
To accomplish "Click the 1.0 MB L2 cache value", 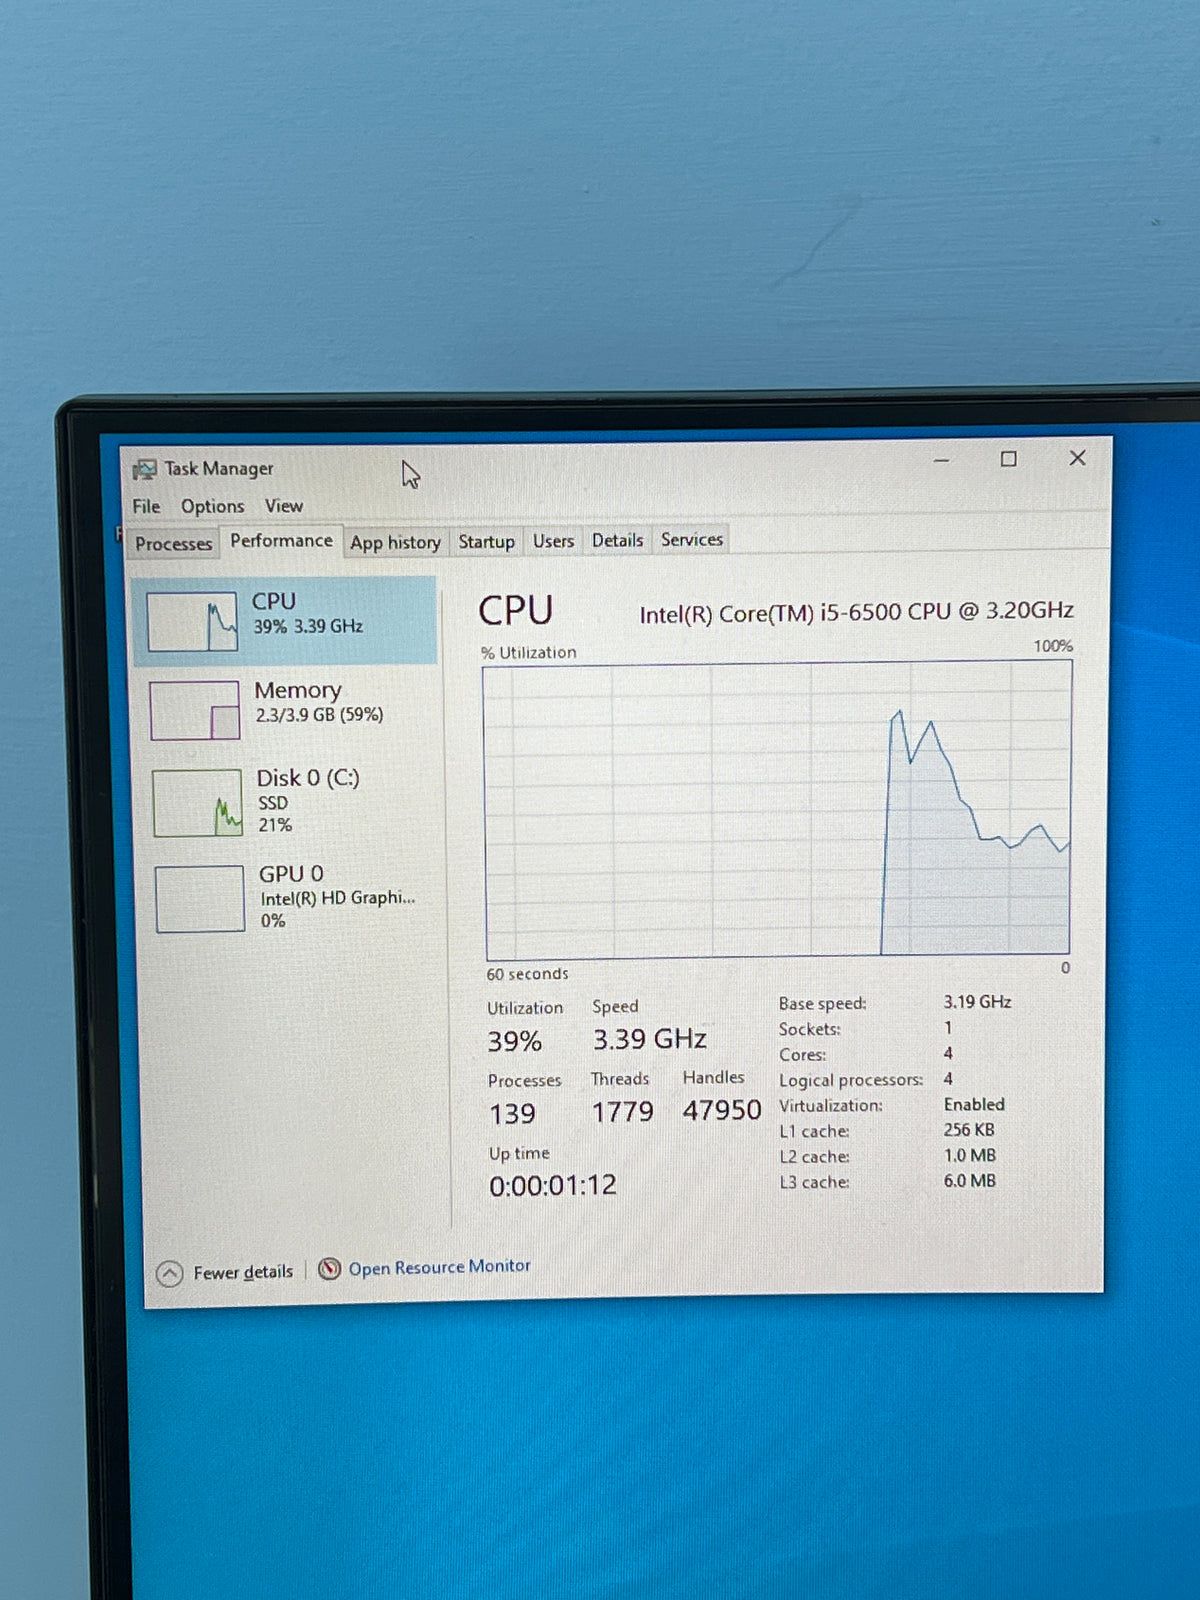I will (970, 1156).
